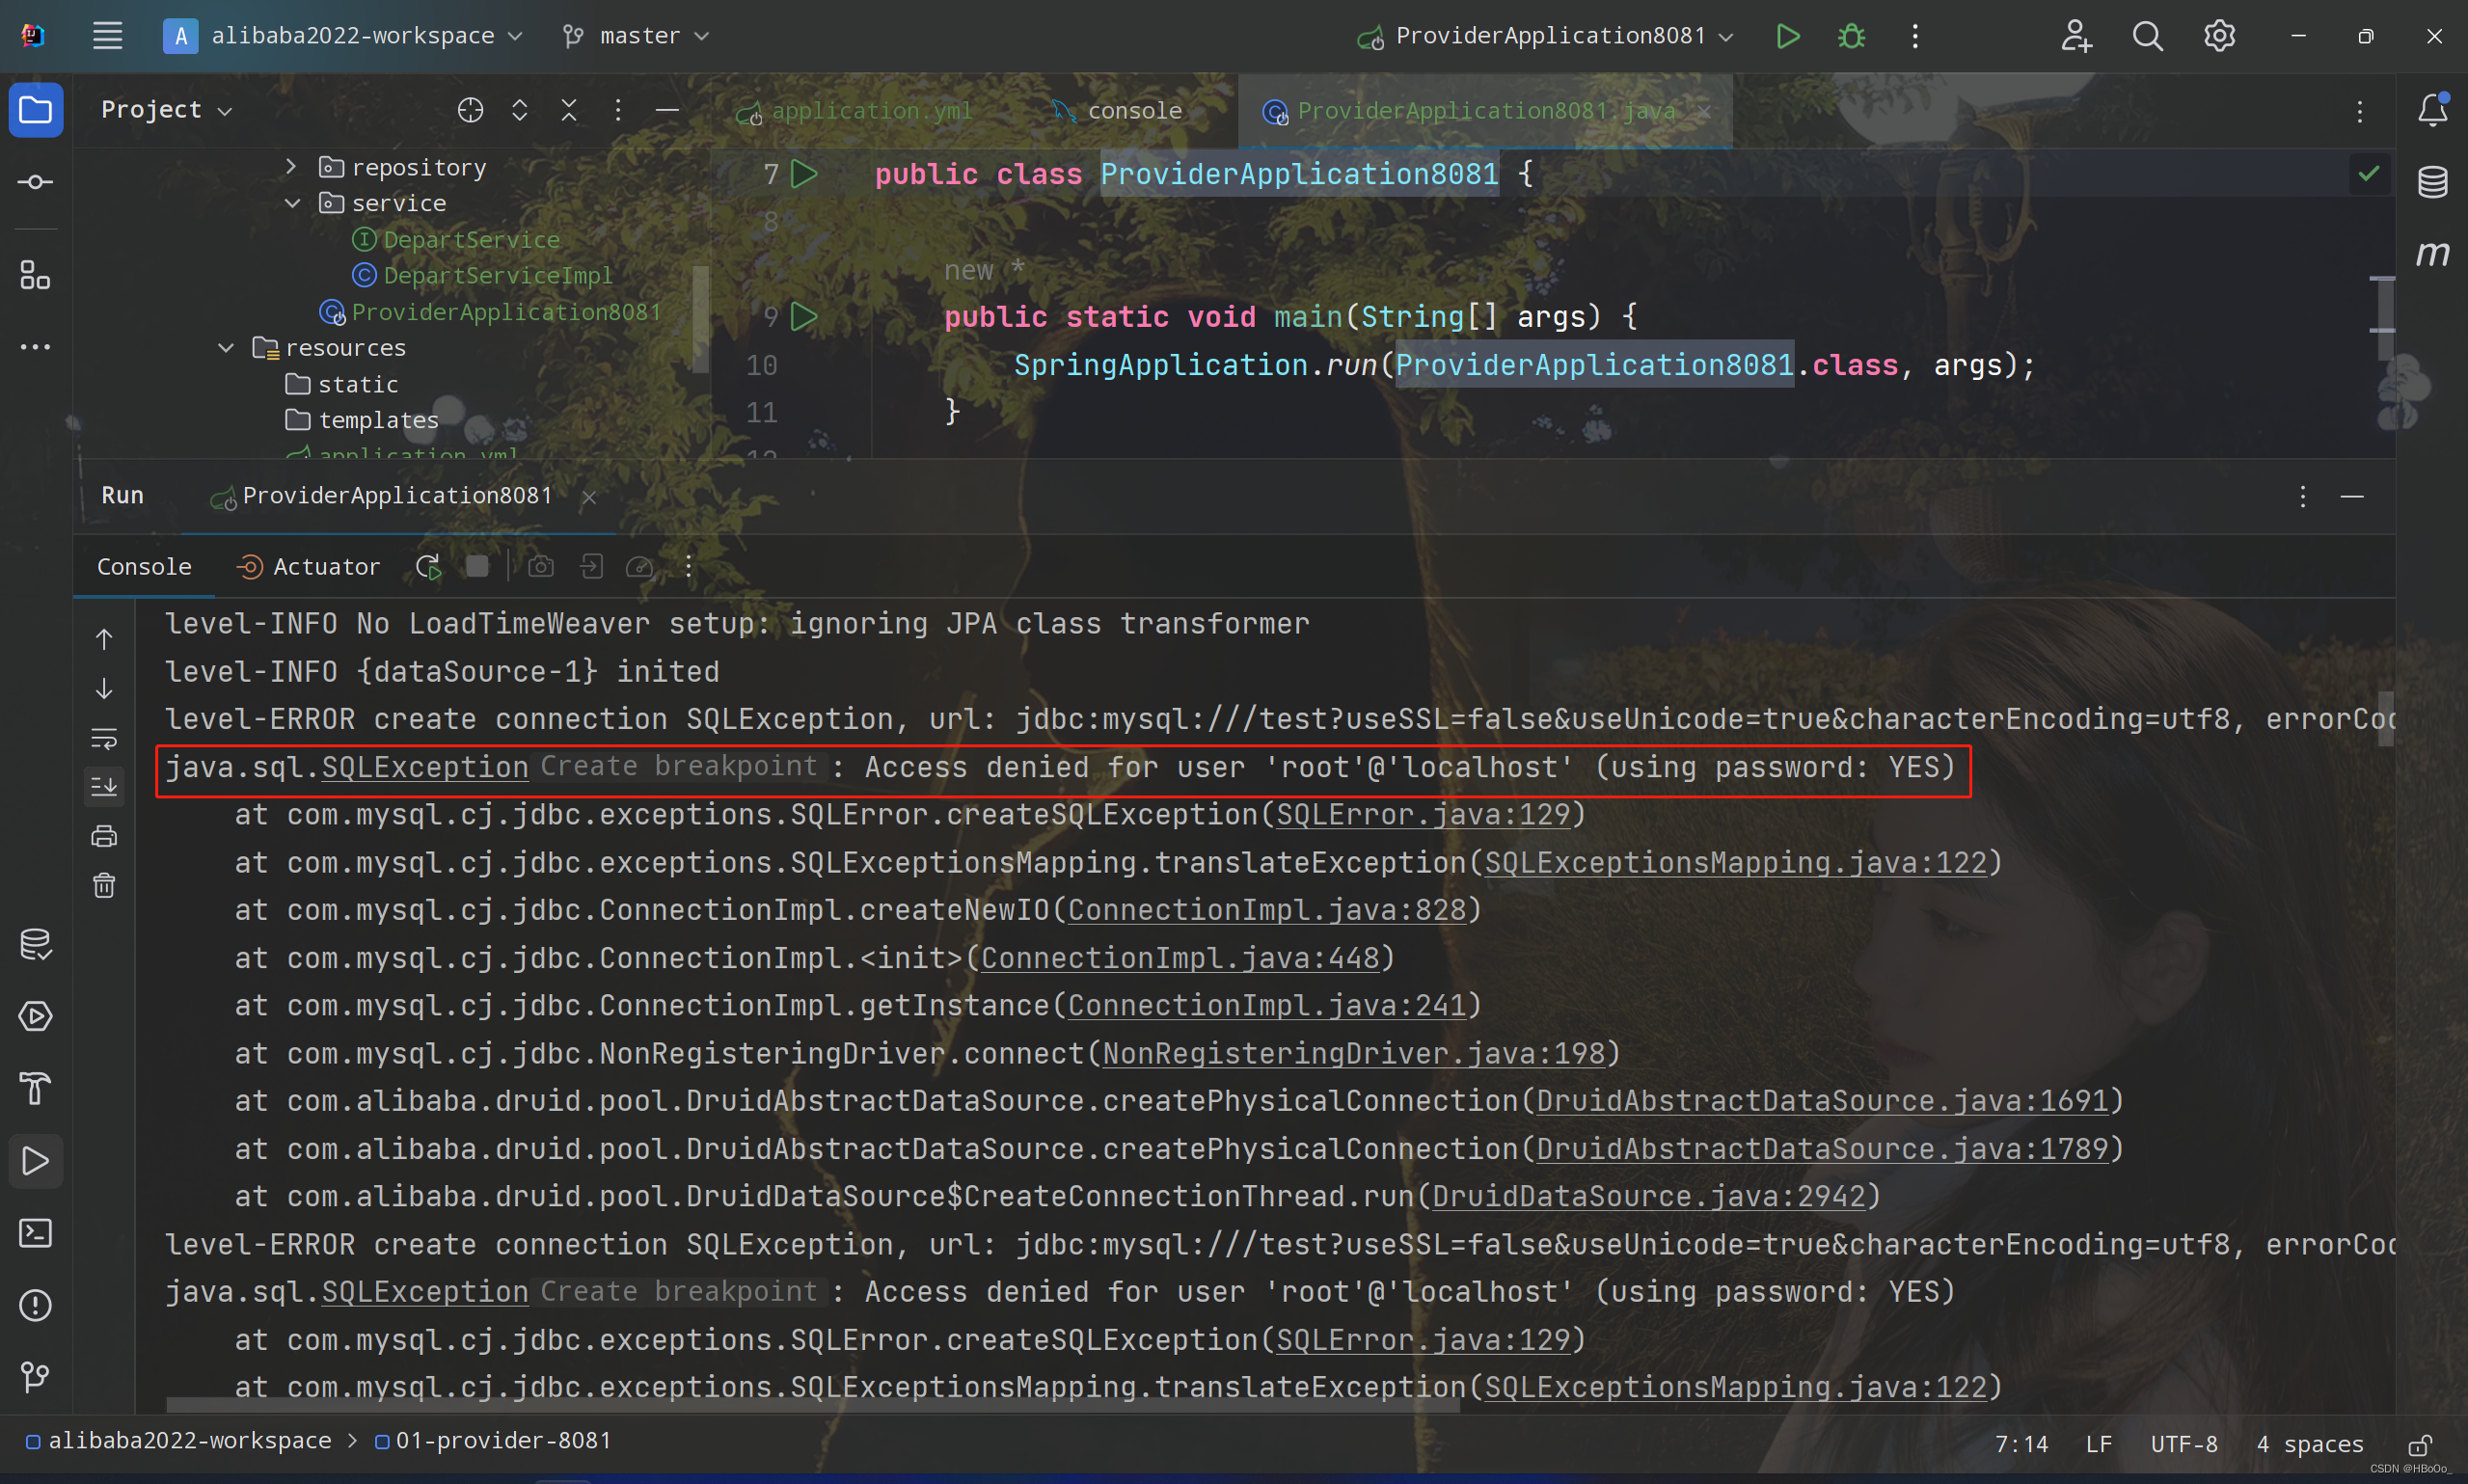Open the Run tool window in left bar
The width and height of the screenshot is (2468, 1484).
(x=36, y=1161)
